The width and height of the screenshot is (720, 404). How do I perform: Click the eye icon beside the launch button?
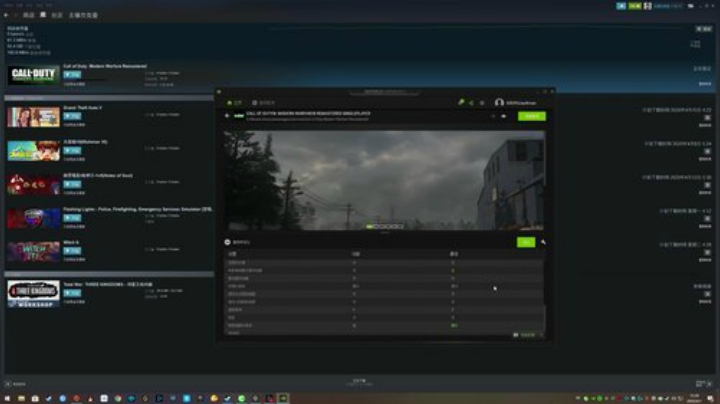pos(504,116)
